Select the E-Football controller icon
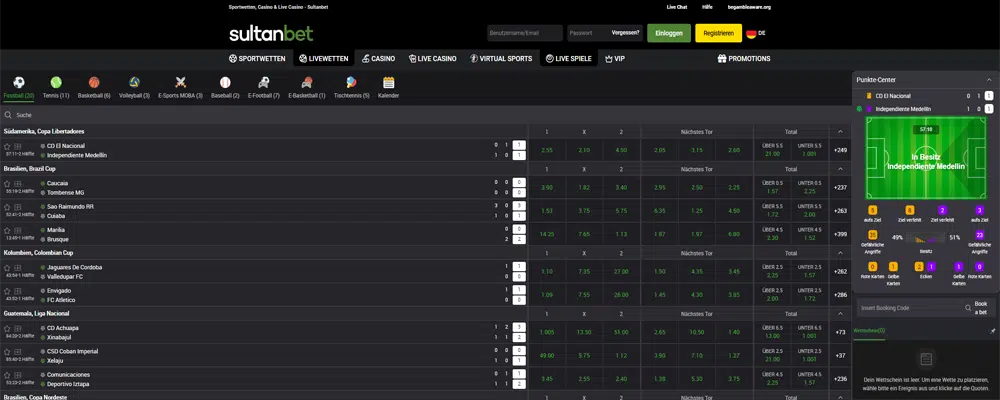 (x=263, y=83)
